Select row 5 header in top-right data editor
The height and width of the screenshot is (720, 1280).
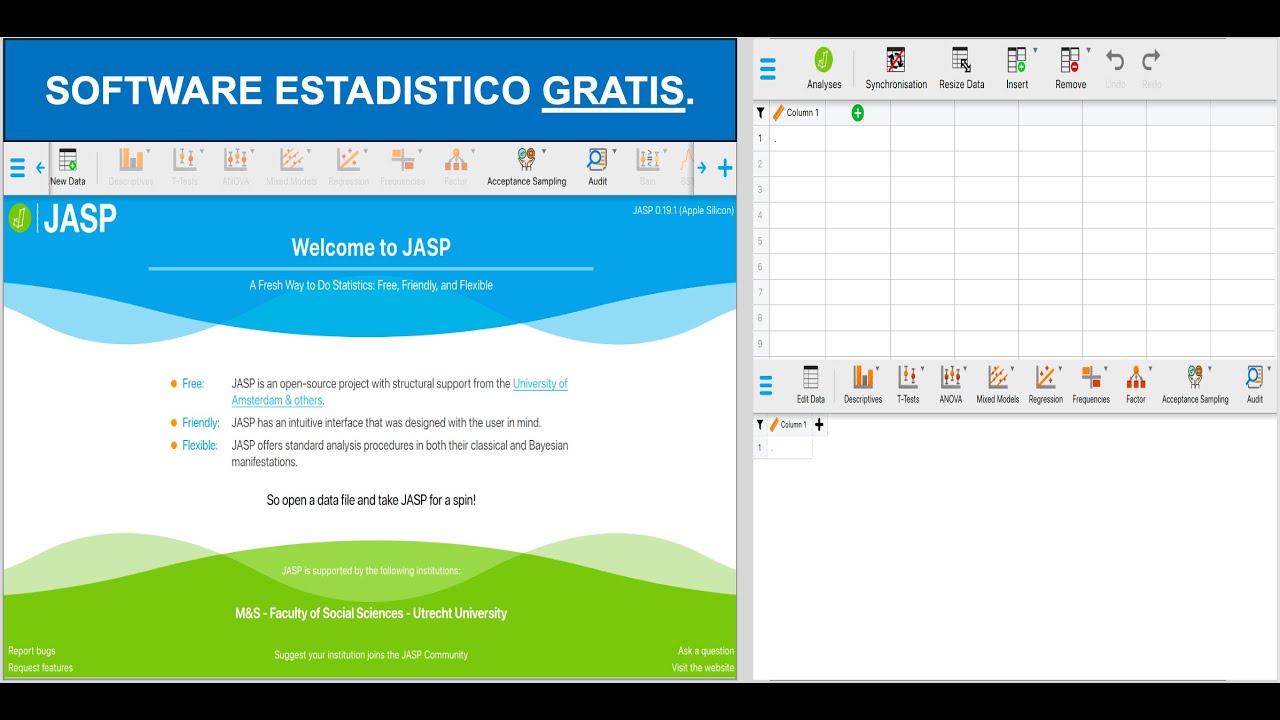[761, 241]
